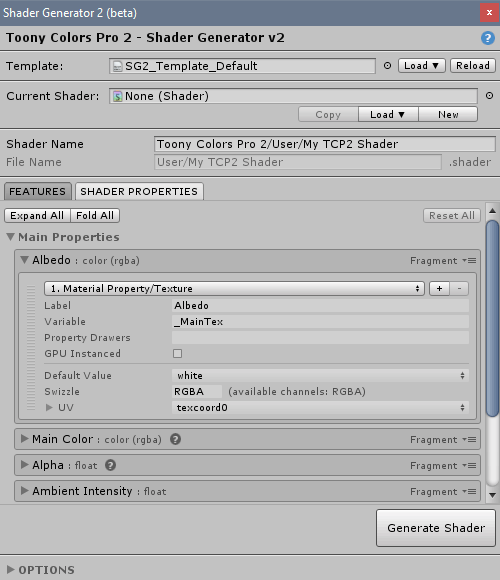Expand the OPTIONS section

pyautogui.click(x=10, y=570)
